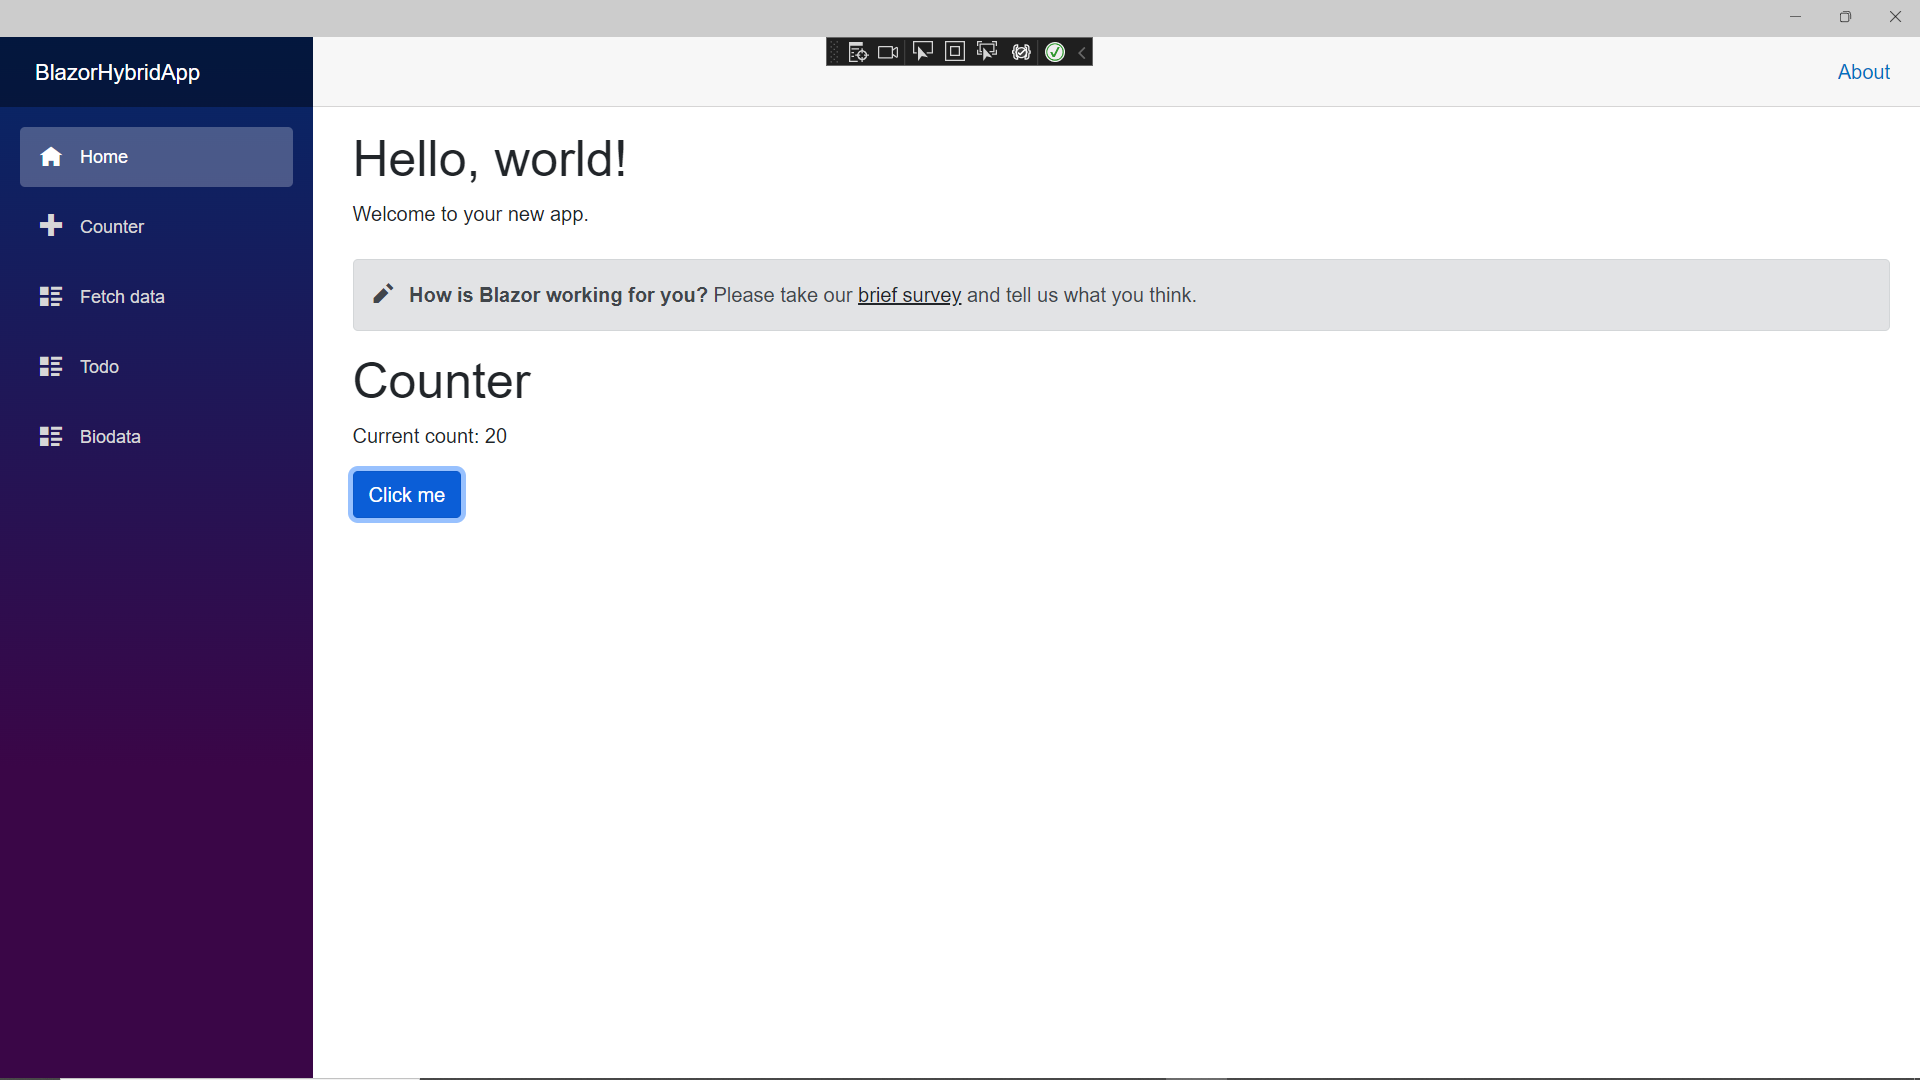
Task: Collapse the debug toolbar with the chevron
Action: point(1081,51)
